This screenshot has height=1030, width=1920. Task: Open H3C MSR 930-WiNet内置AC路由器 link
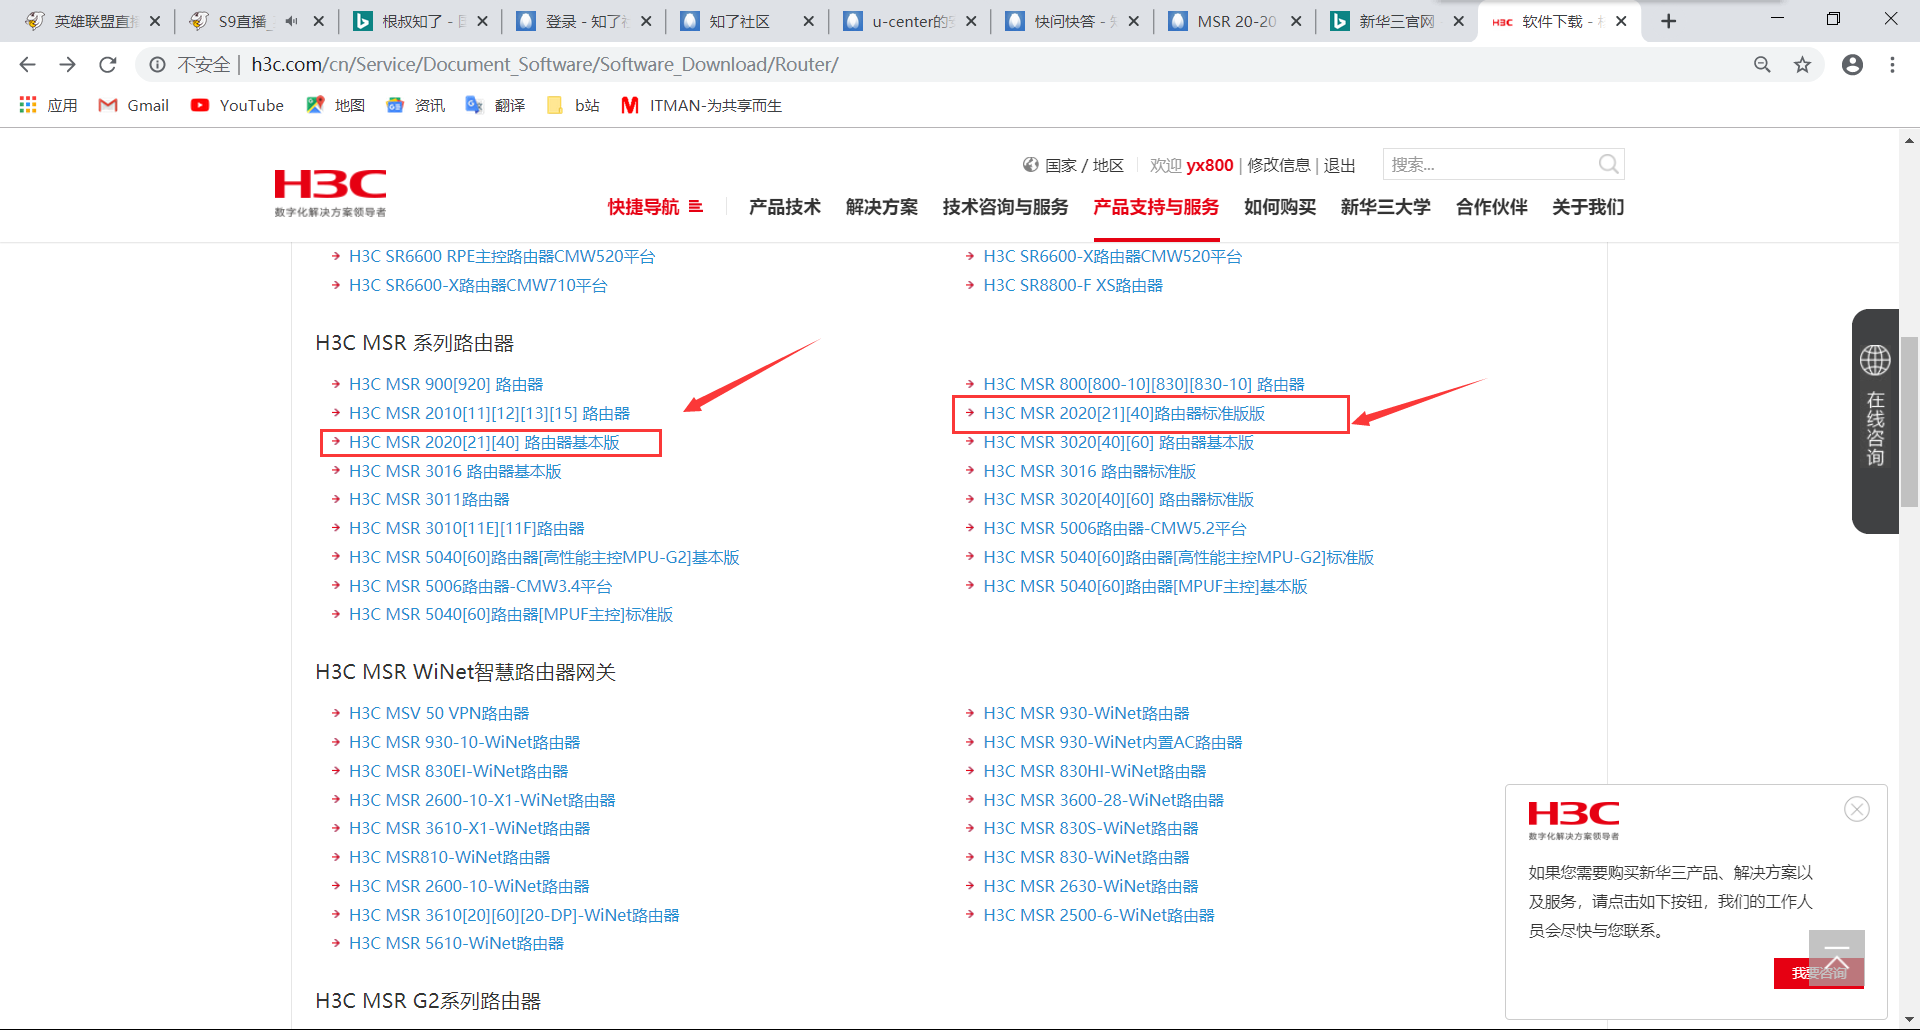(x=1113, y=742)
